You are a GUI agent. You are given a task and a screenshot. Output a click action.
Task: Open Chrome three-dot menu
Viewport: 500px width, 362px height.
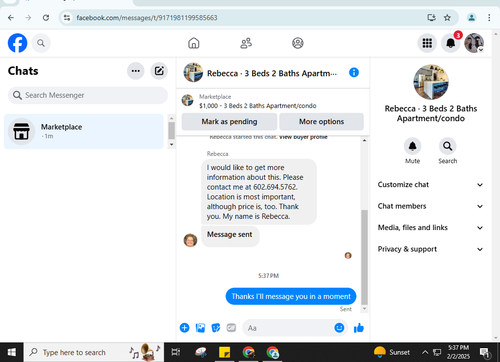(489, 18)
